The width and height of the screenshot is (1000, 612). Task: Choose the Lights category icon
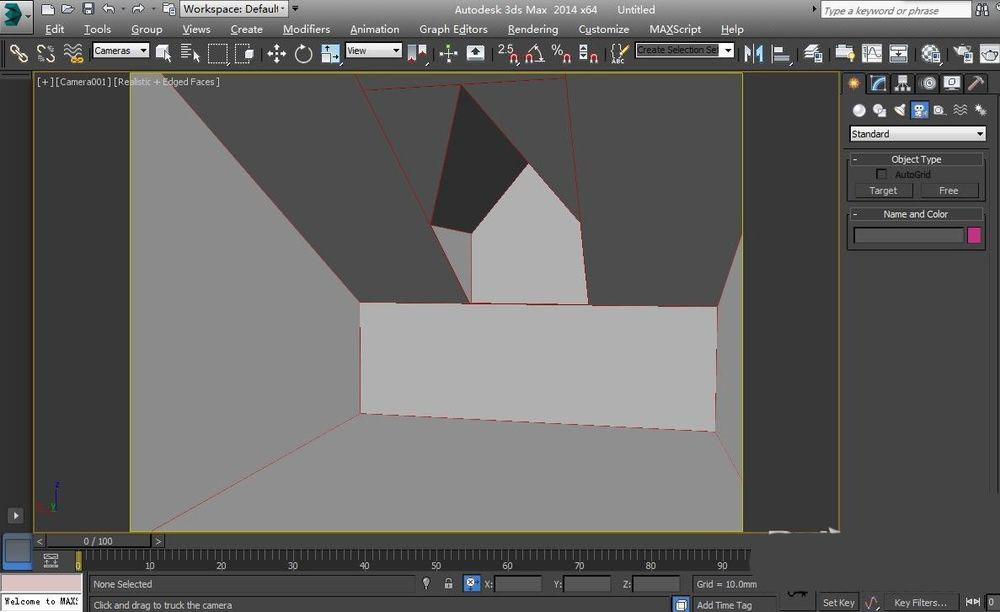click(900, 110)
